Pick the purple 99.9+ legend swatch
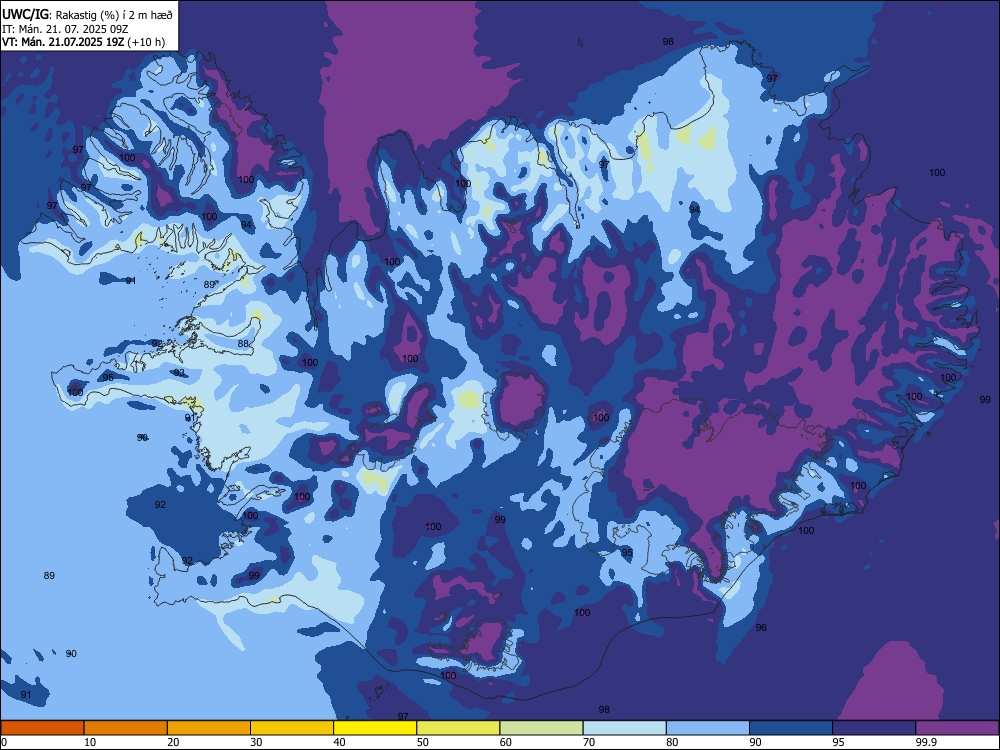 [x=957, y=728]
